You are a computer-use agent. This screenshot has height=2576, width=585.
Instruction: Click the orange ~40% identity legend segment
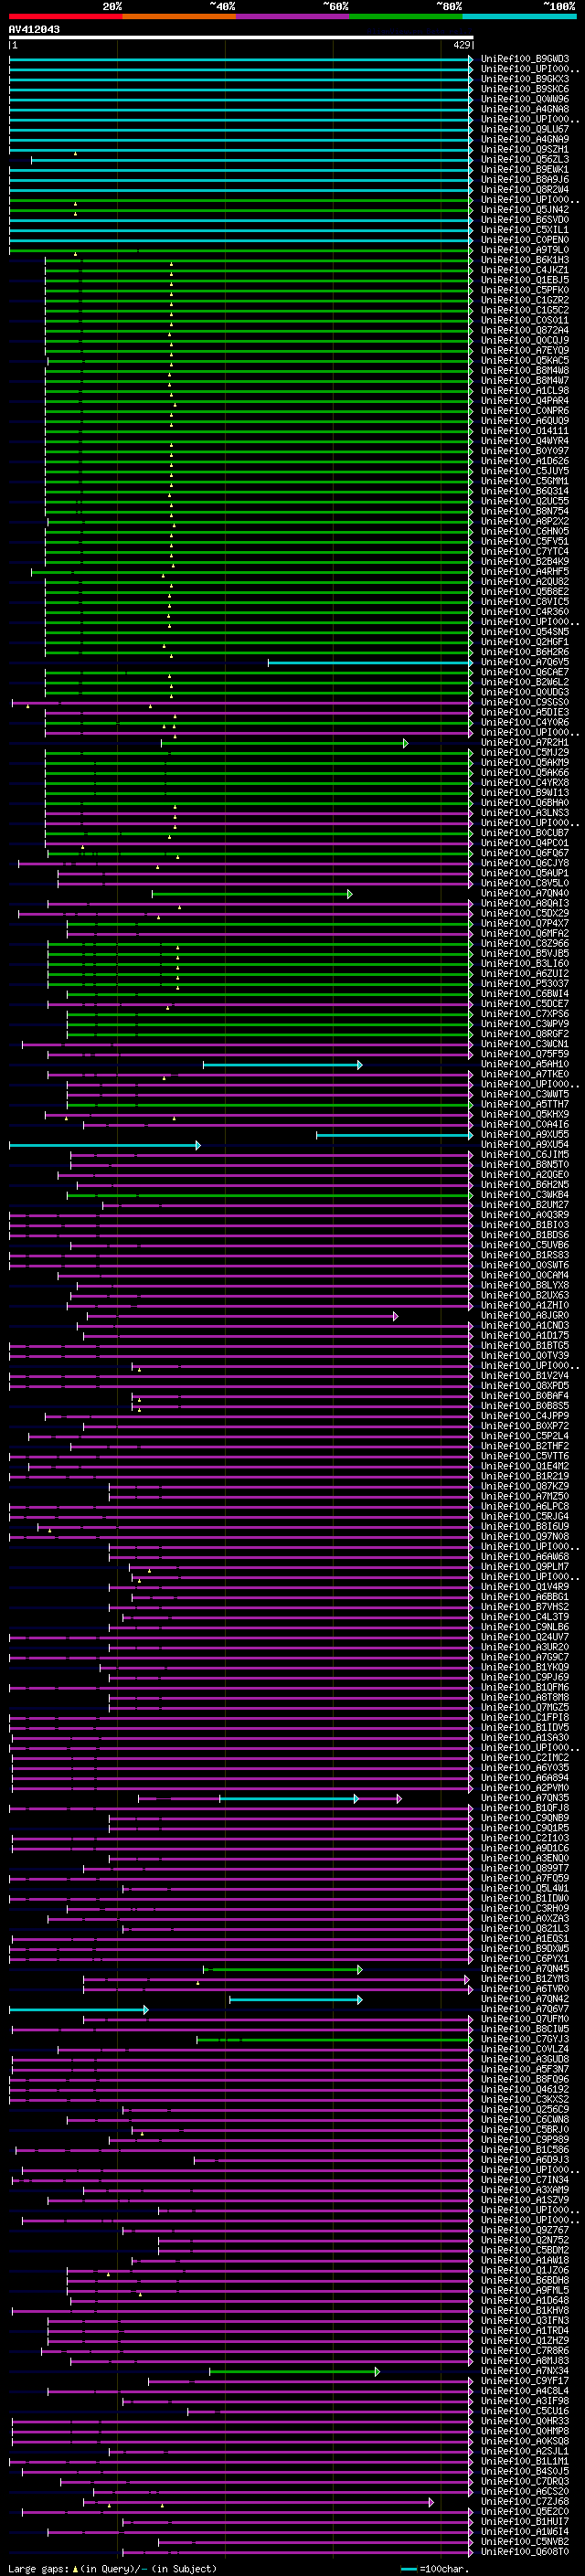click(179, 17)
